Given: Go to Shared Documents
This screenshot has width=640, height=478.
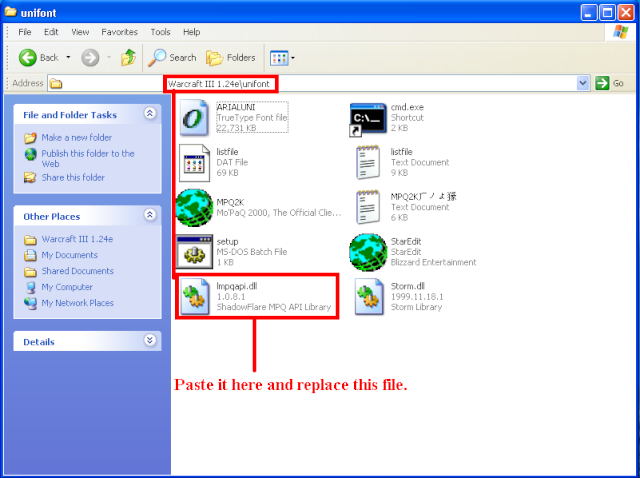Looking at the screenshot, I should [78, 271].
